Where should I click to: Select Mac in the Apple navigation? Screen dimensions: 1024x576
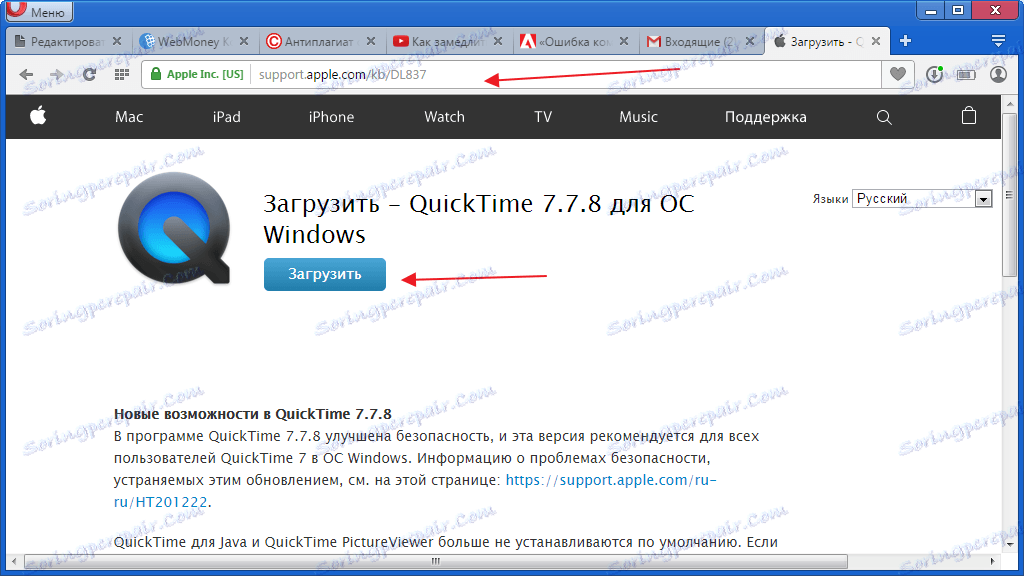click(129, 116)
